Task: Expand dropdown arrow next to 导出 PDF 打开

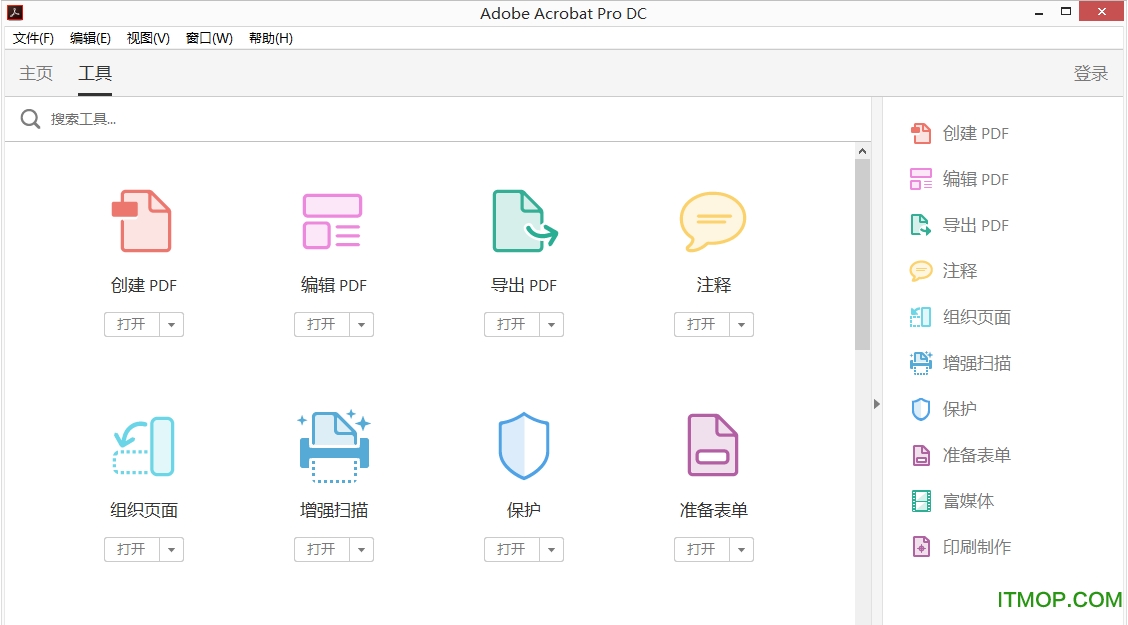Action: click(551, 324)
